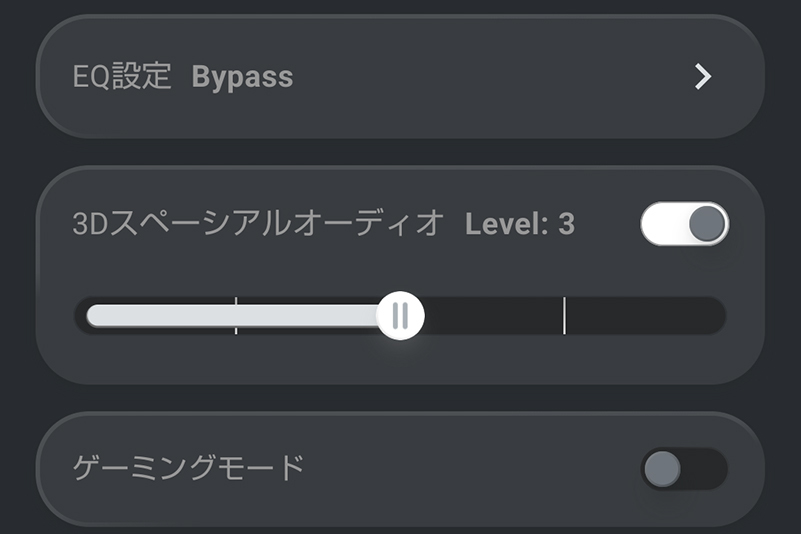Image resolution: width=801 pixels, height=534 pixels.
Task: Click the second tick mark on the slider
Action: coord(564,316)
